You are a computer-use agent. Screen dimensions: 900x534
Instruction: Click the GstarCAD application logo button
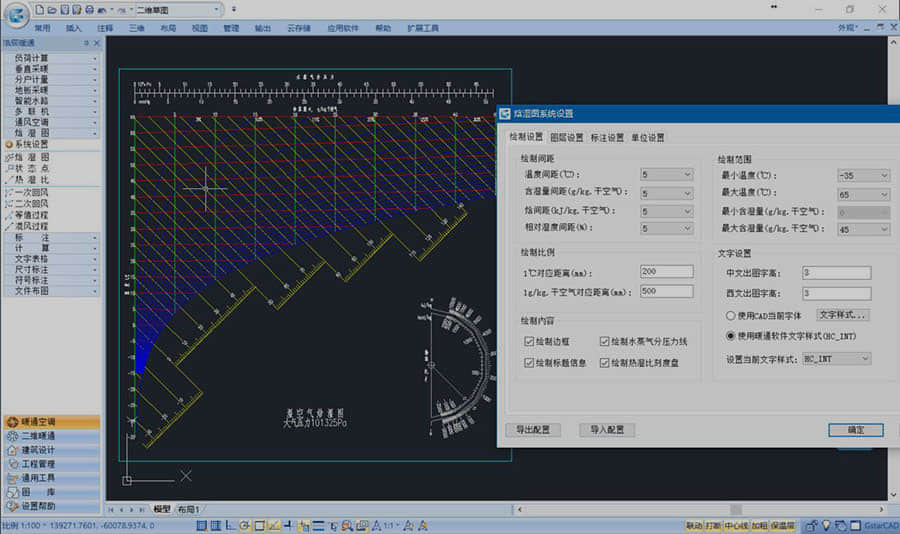(14, 13)
